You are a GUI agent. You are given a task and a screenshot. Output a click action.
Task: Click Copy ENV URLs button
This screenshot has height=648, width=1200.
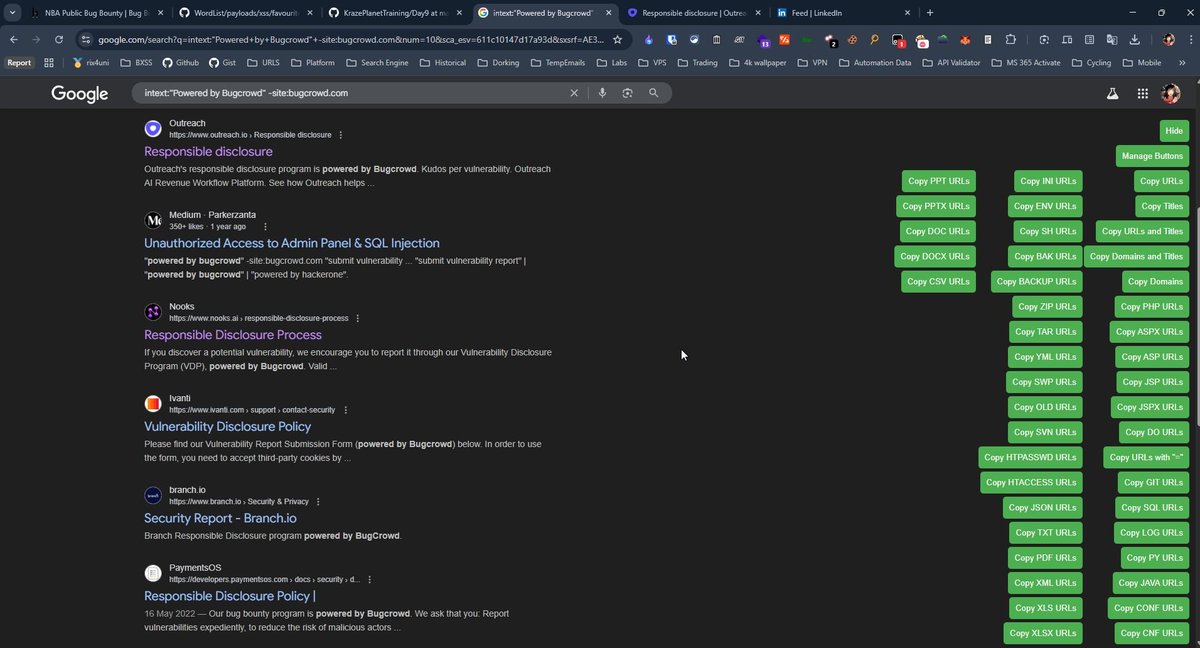(1045, 206)
